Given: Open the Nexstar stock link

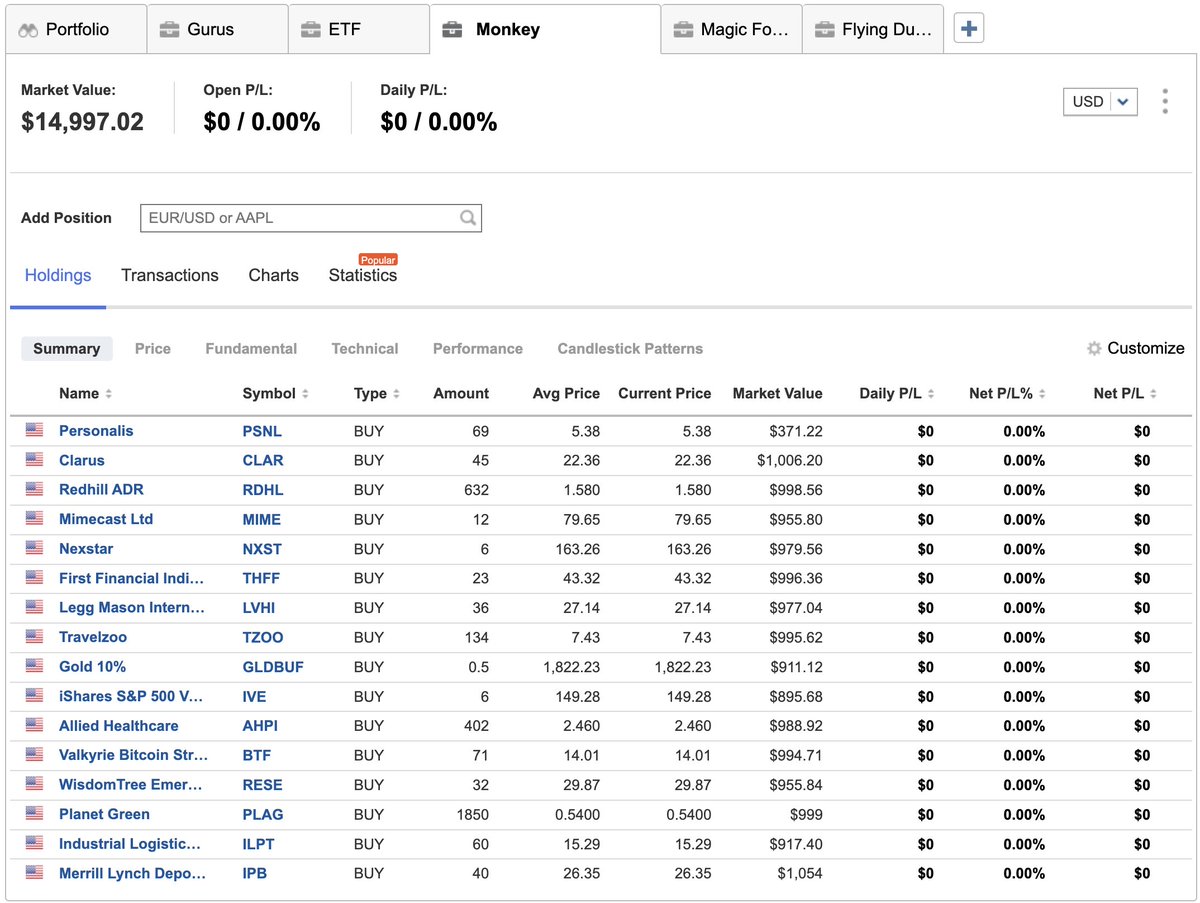Looking at the screenshot, I should pos(86,549).
